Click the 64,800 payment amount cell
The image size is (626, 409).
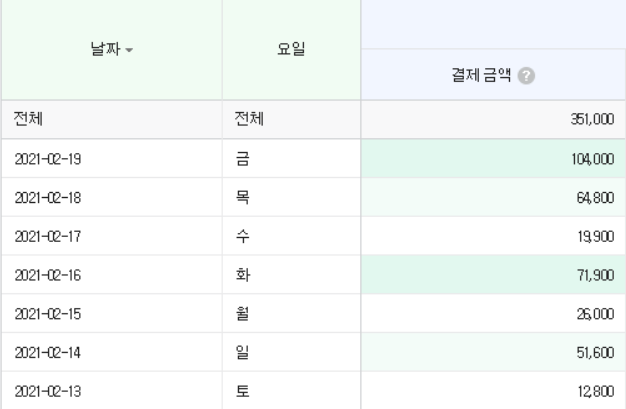(x=493, y=197)
